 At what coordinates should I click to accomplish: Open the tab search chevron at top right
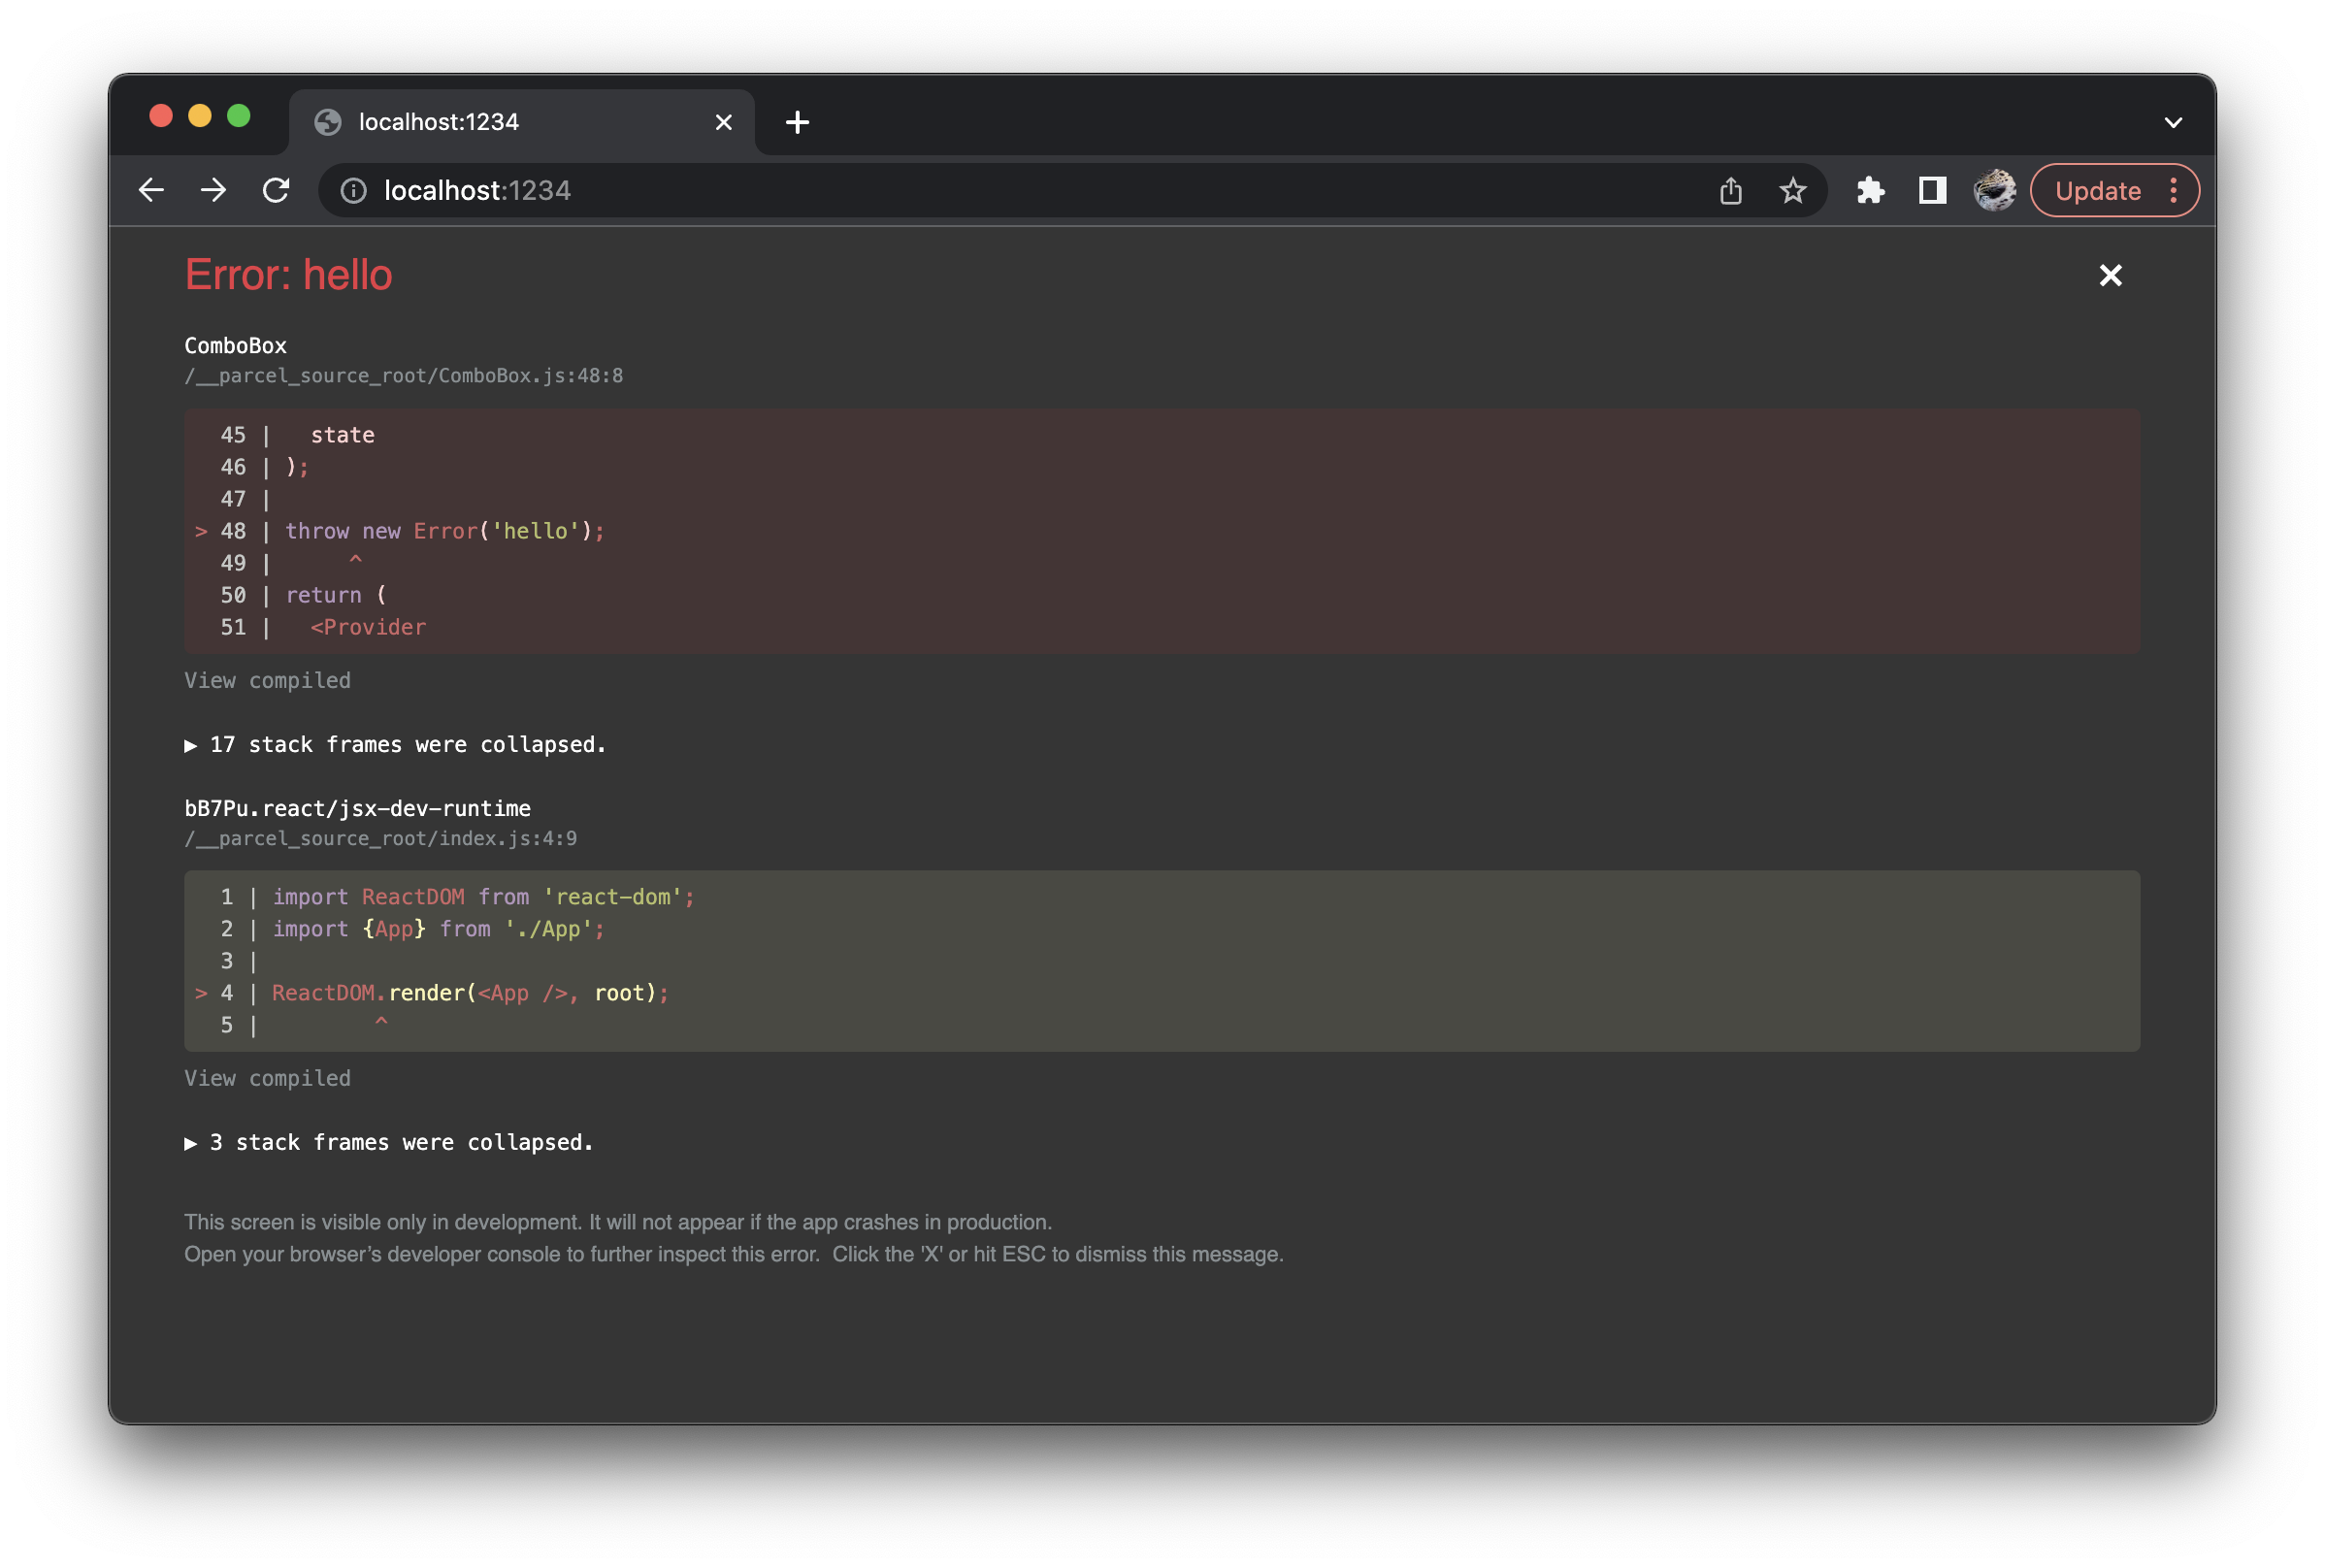2172,121
